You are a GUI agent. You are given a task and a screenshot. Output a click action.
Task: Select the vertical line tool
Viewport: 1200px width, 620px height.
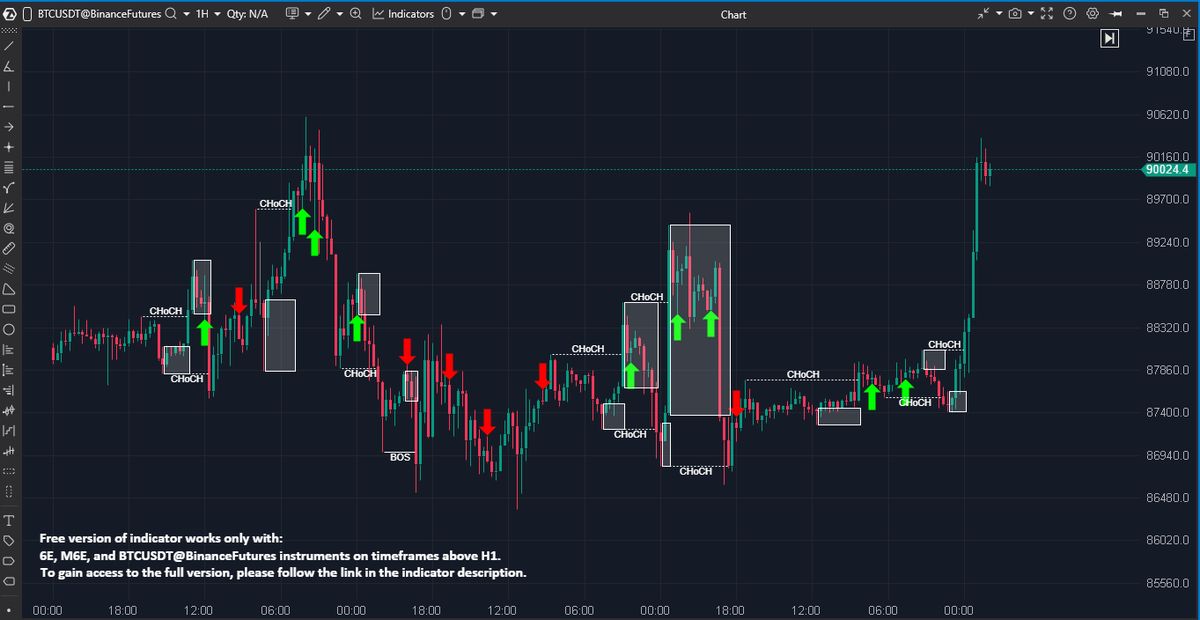pos(9,86)
